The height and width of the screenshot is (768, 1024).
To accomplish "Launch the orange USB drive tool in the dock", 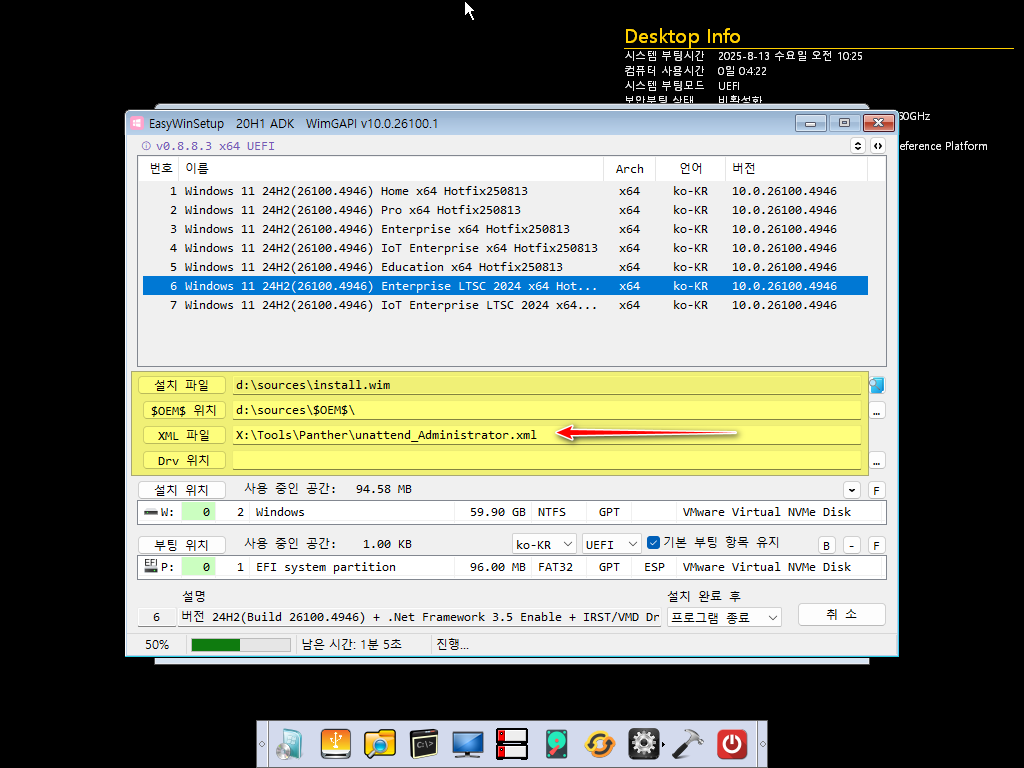I will (x=336, y=744).
